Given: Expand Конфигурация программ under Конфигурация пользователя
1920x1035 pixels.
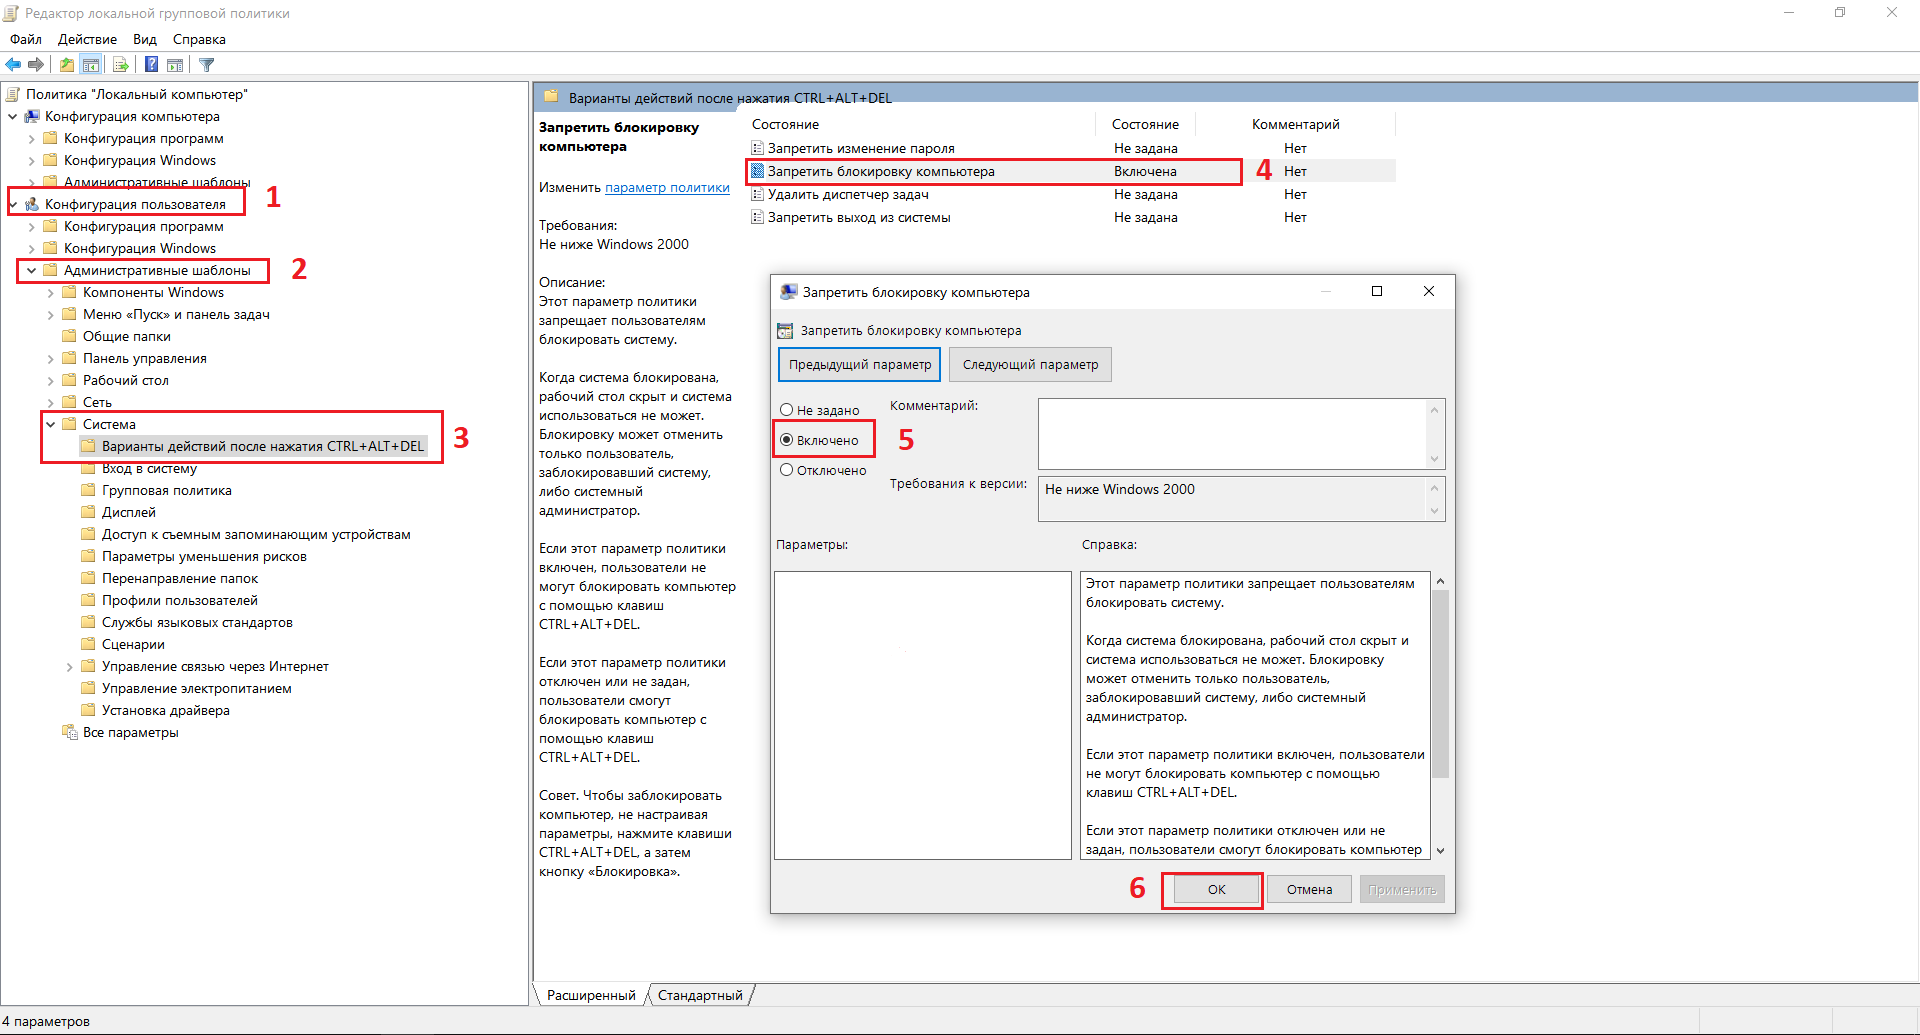Looking at the screenshot, I should point(32,226).
